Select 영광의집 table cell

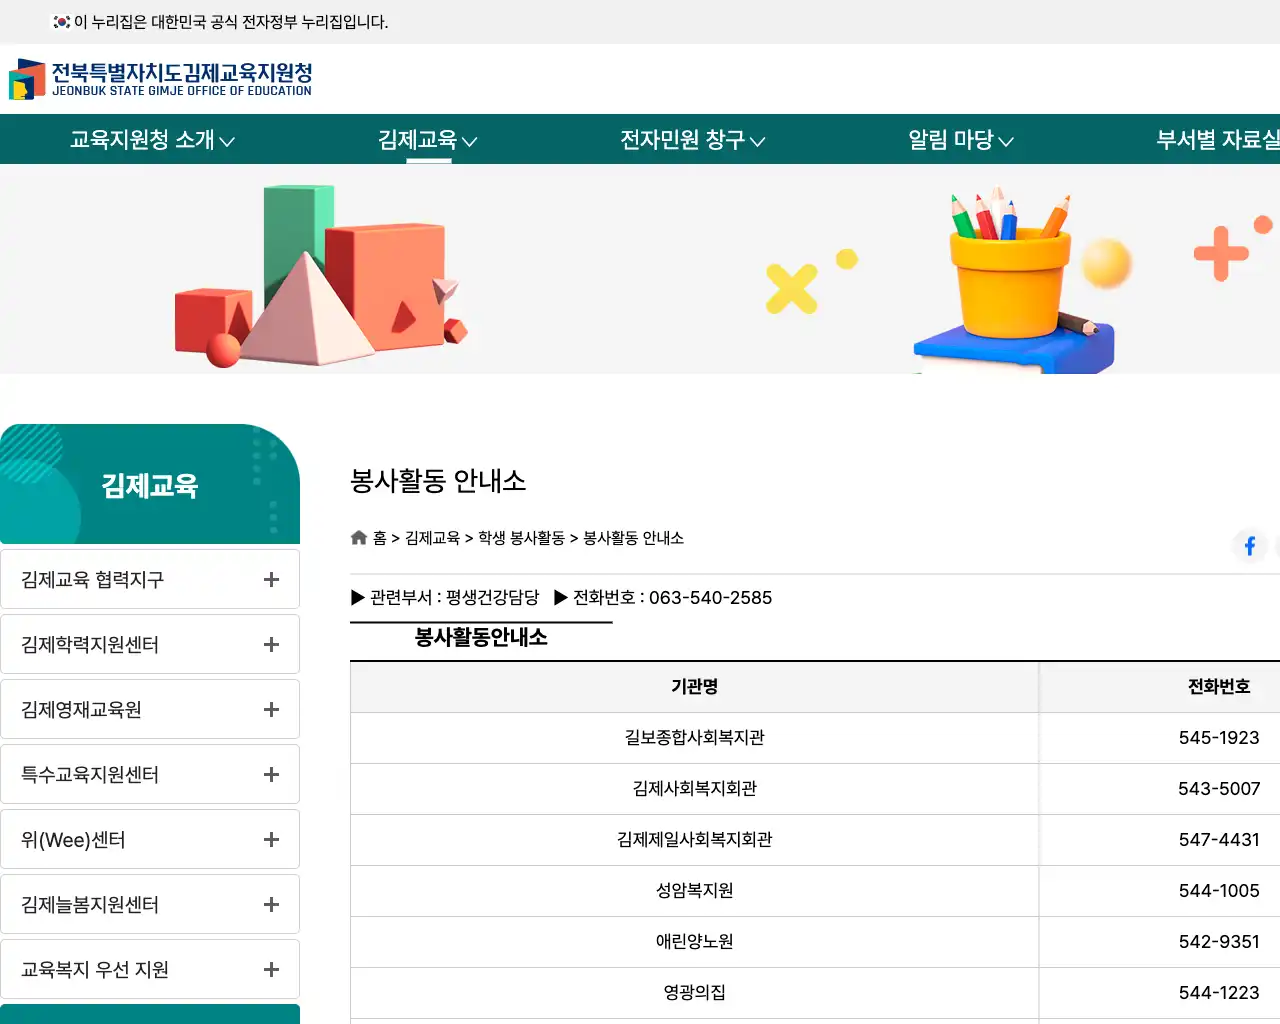694,993
